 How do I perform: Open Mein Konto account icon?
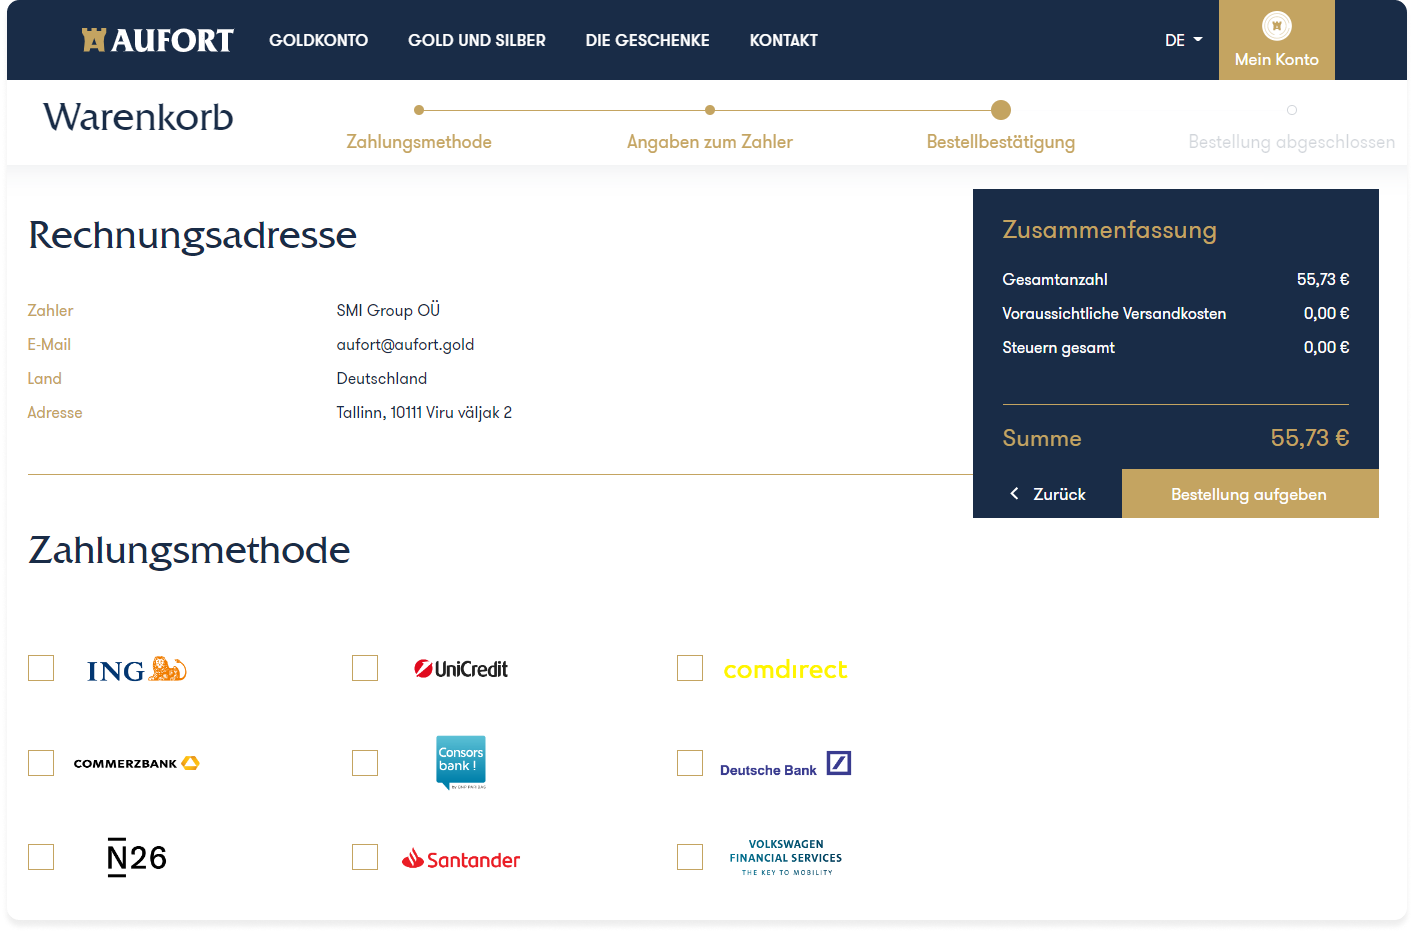pos(1276,27)
